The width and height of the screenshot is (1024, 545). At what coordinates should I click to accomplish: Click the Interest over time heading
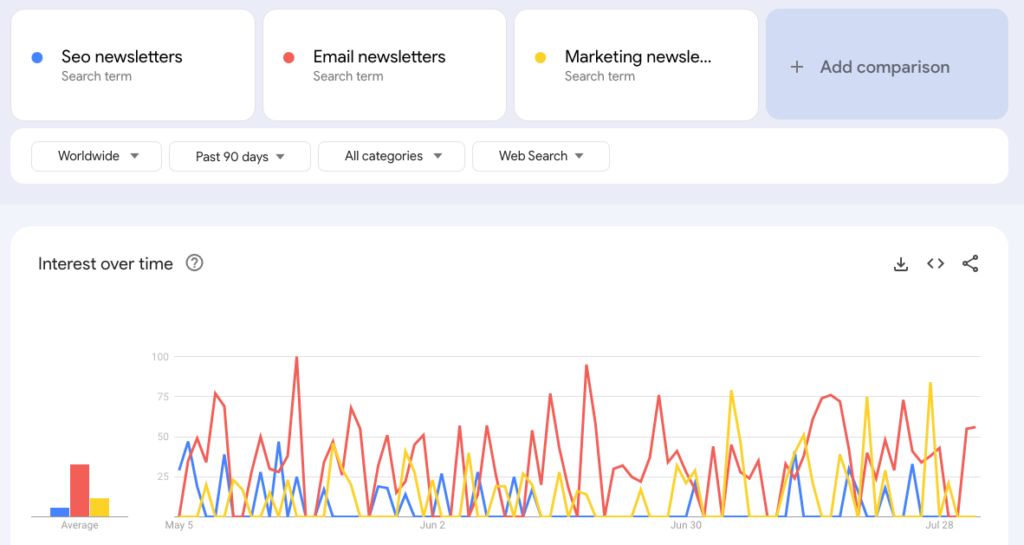tap(105, 264)
